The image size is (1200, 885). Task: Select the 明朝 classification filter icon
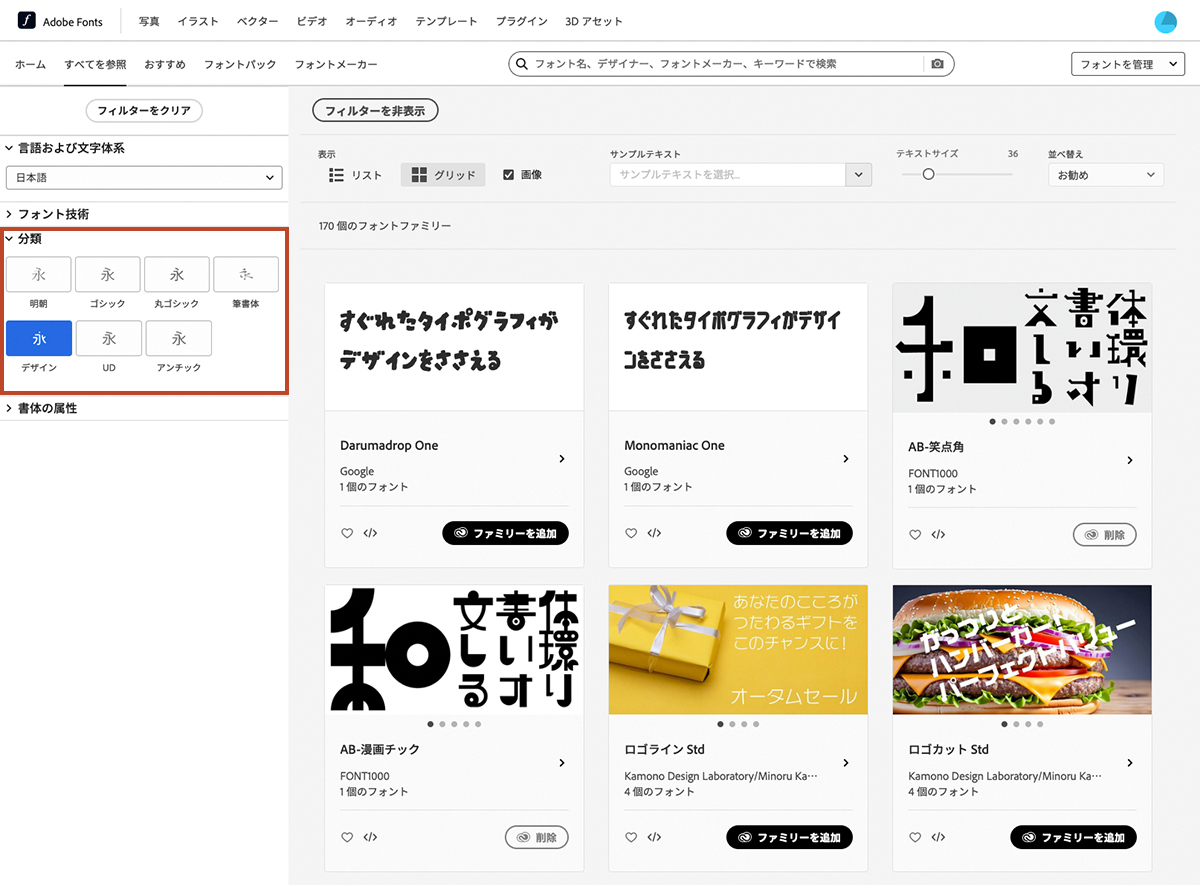(x=38, y=274)
